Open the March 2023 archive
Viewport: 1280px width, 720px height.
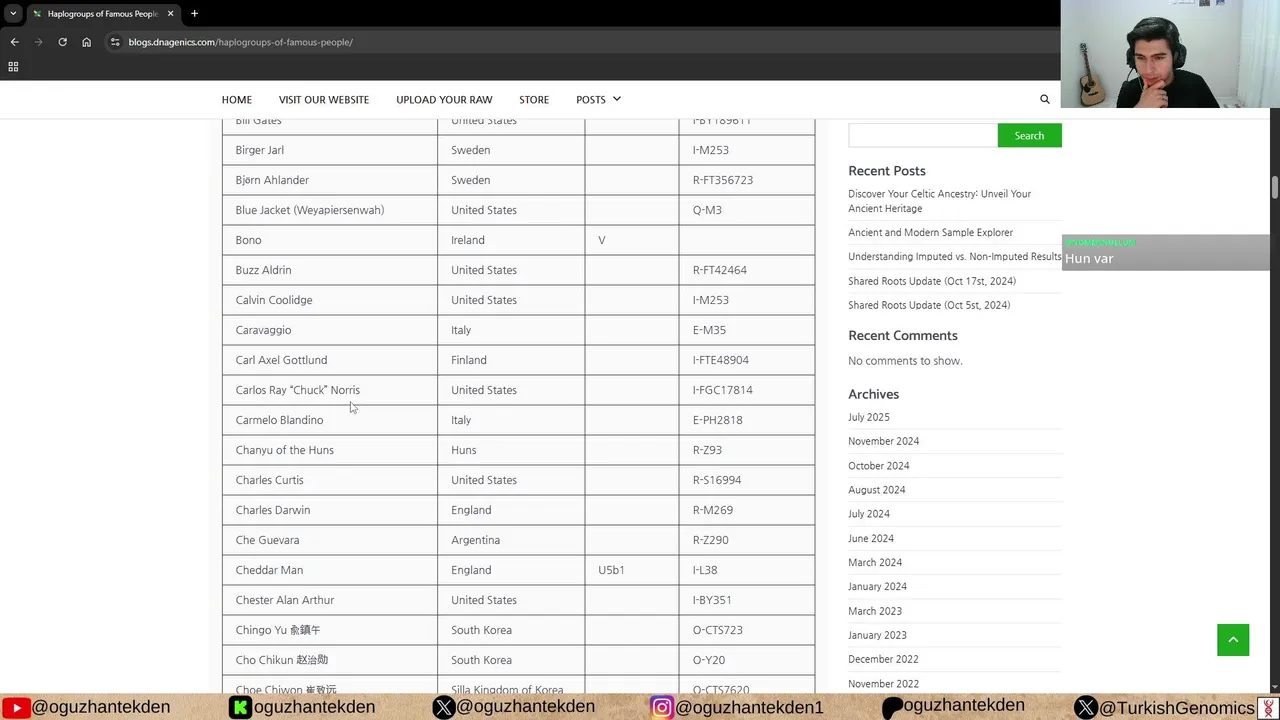875,611
